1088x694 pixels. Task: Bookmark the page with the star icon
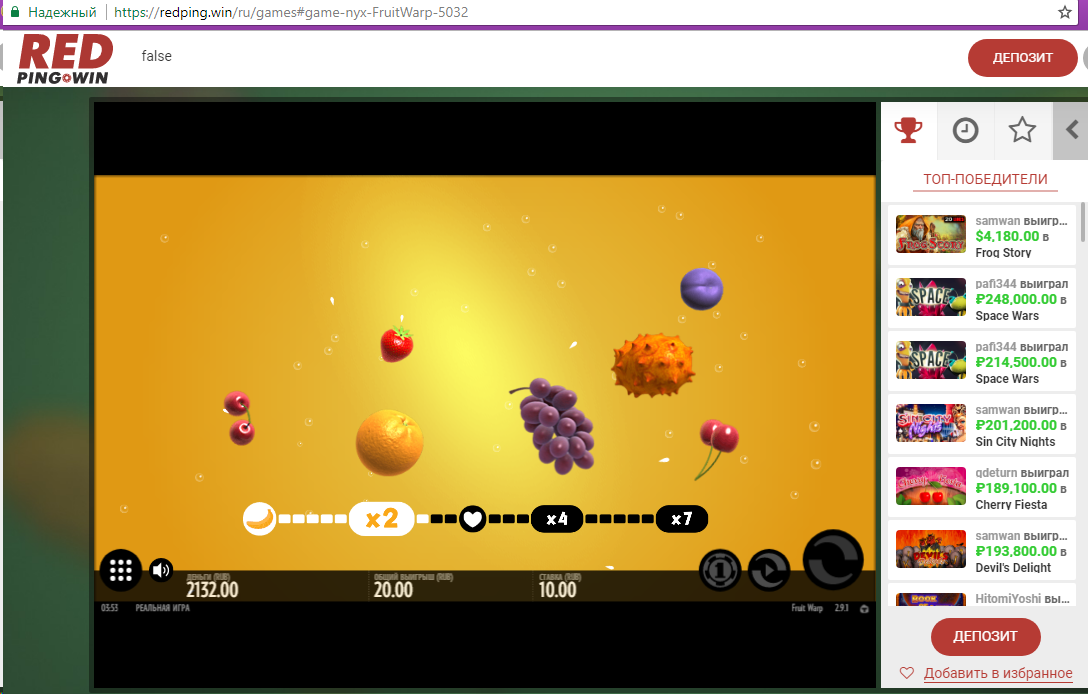coord(1064,12)
